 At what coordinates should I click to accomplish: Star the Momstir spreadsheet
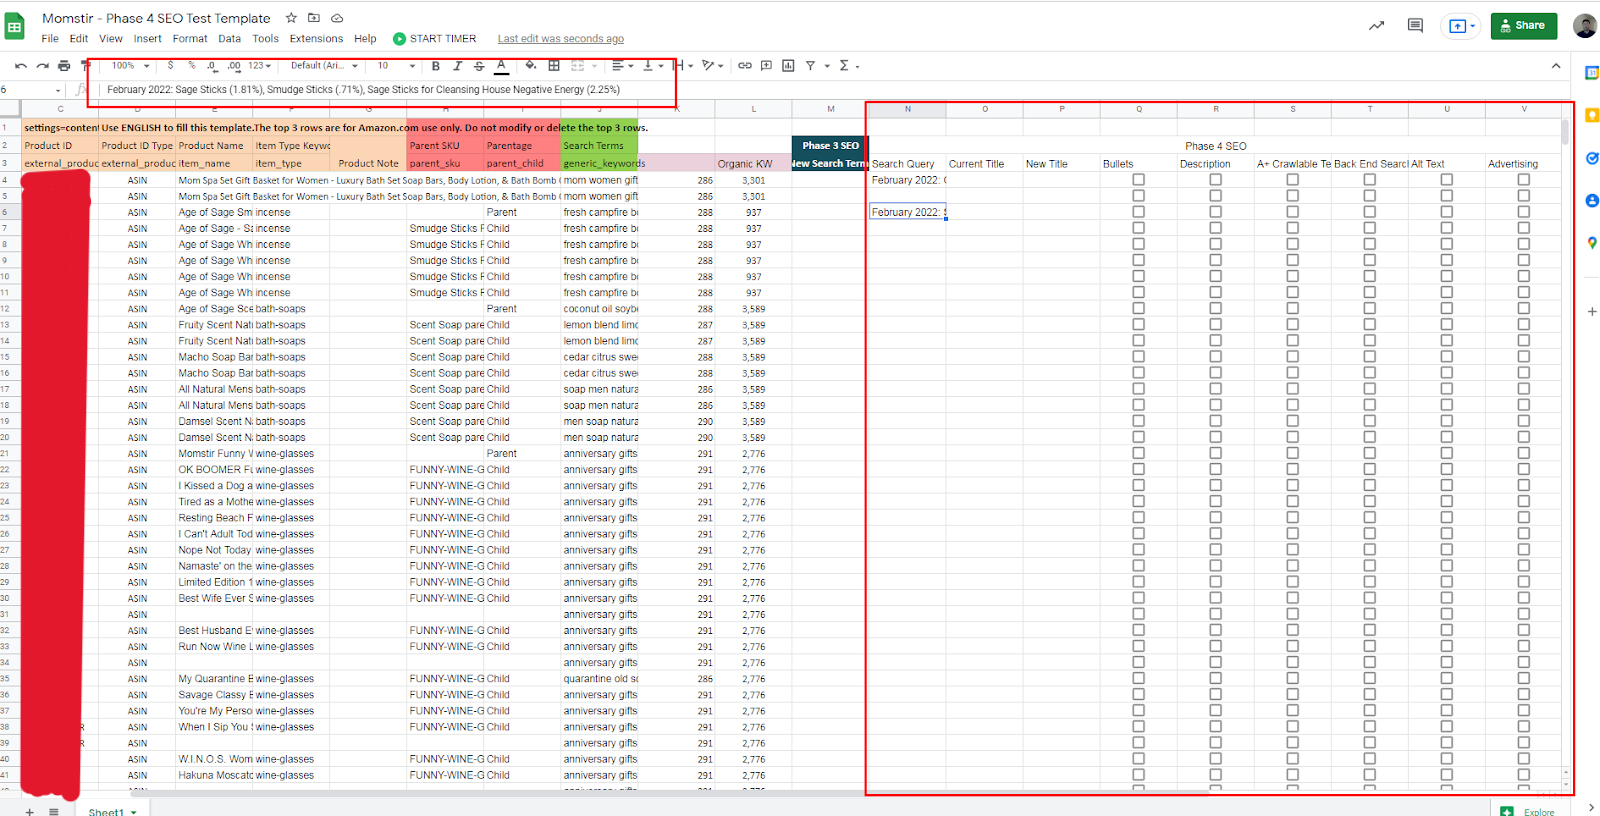291,18
